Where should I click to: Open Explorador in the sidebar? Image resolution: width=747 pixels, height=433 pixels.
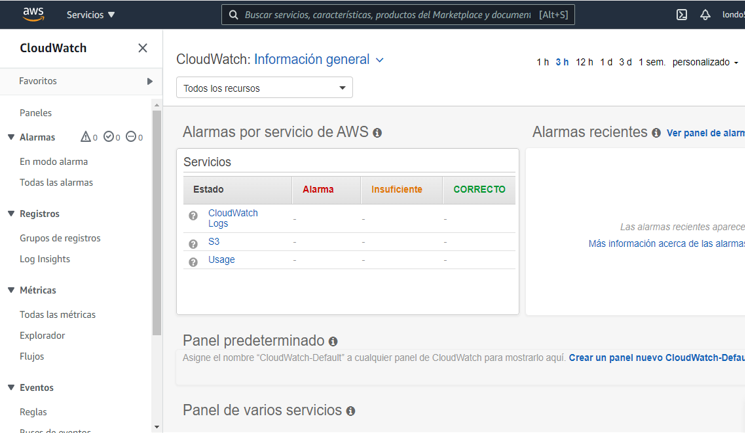[x=42, y=335]
